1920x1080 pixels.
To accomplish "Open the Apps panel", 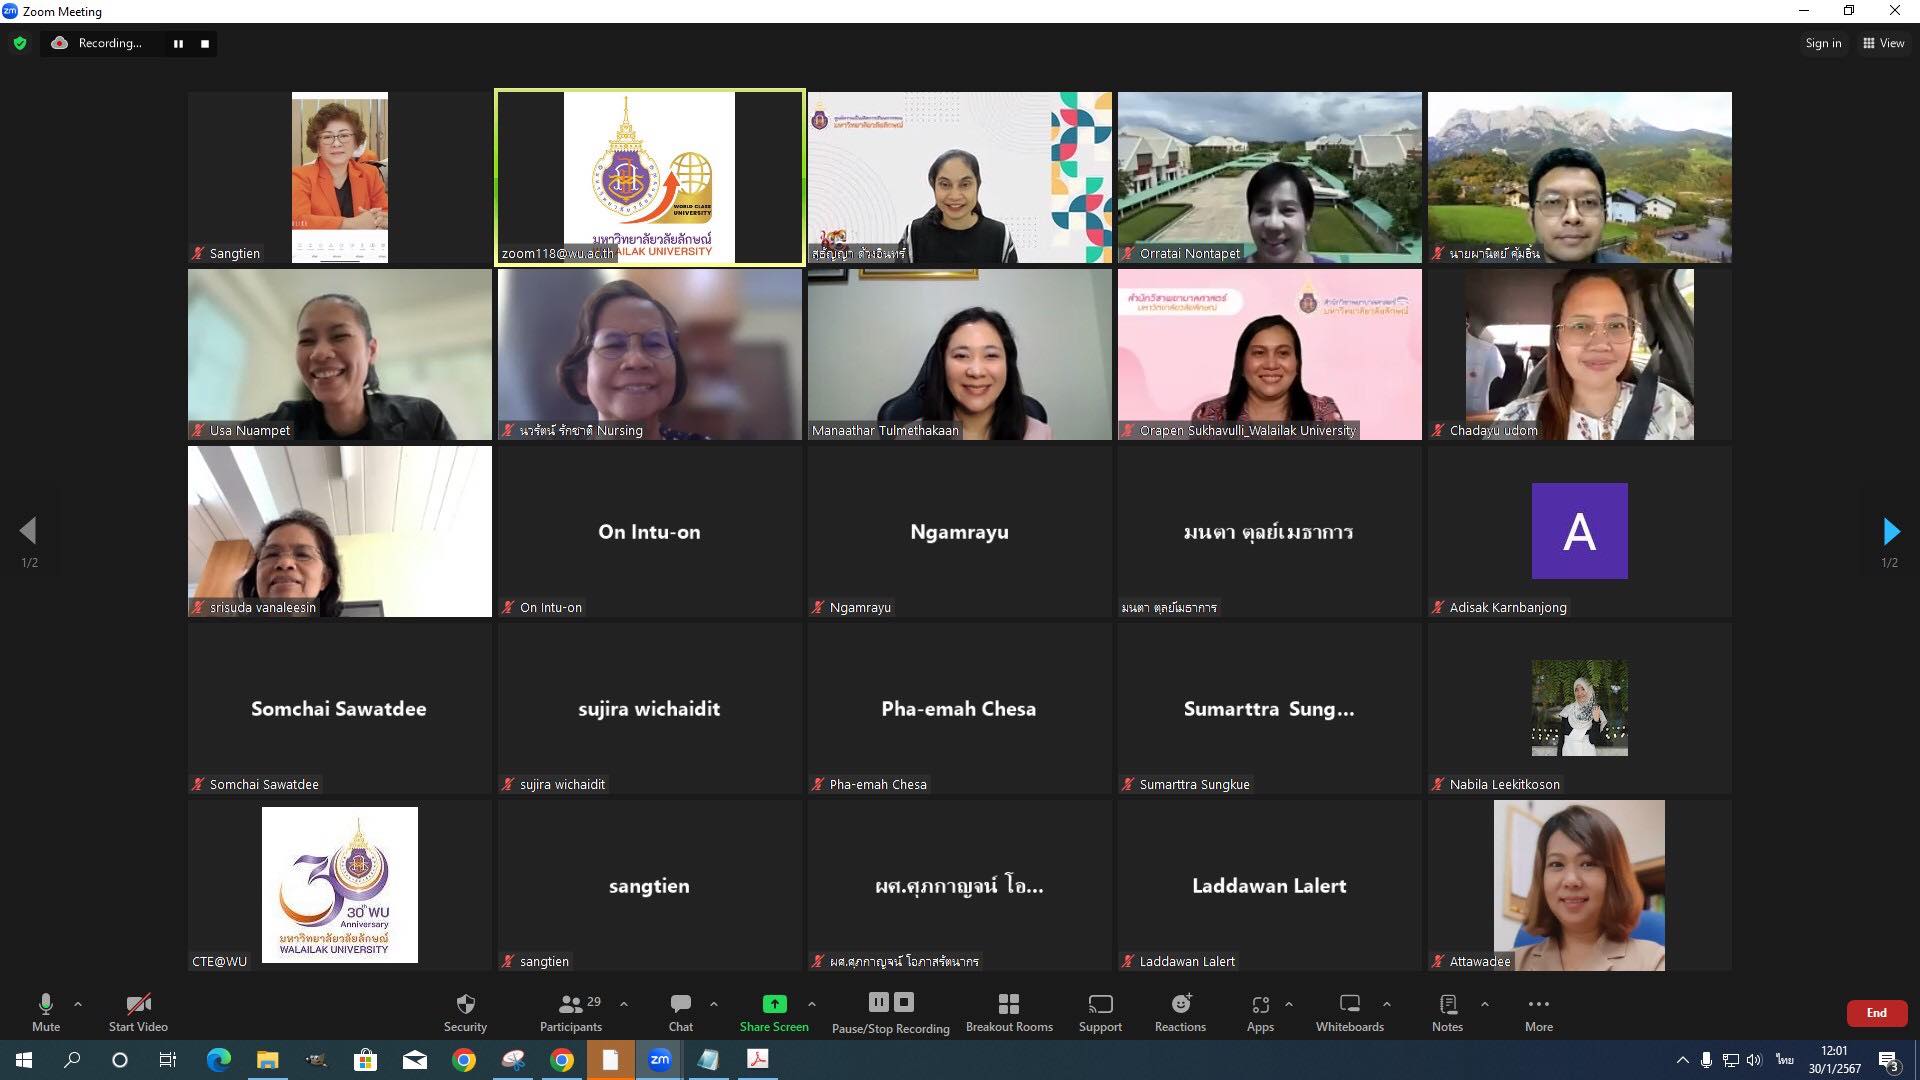I will (1260, 1012).
